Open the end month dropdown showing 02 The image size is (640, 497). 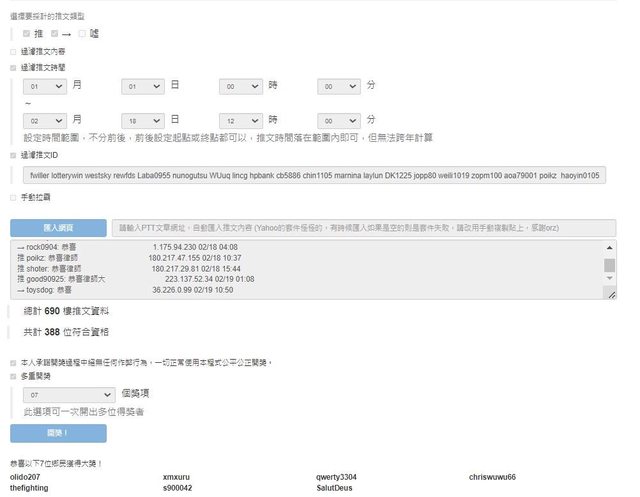click(45, 119)
